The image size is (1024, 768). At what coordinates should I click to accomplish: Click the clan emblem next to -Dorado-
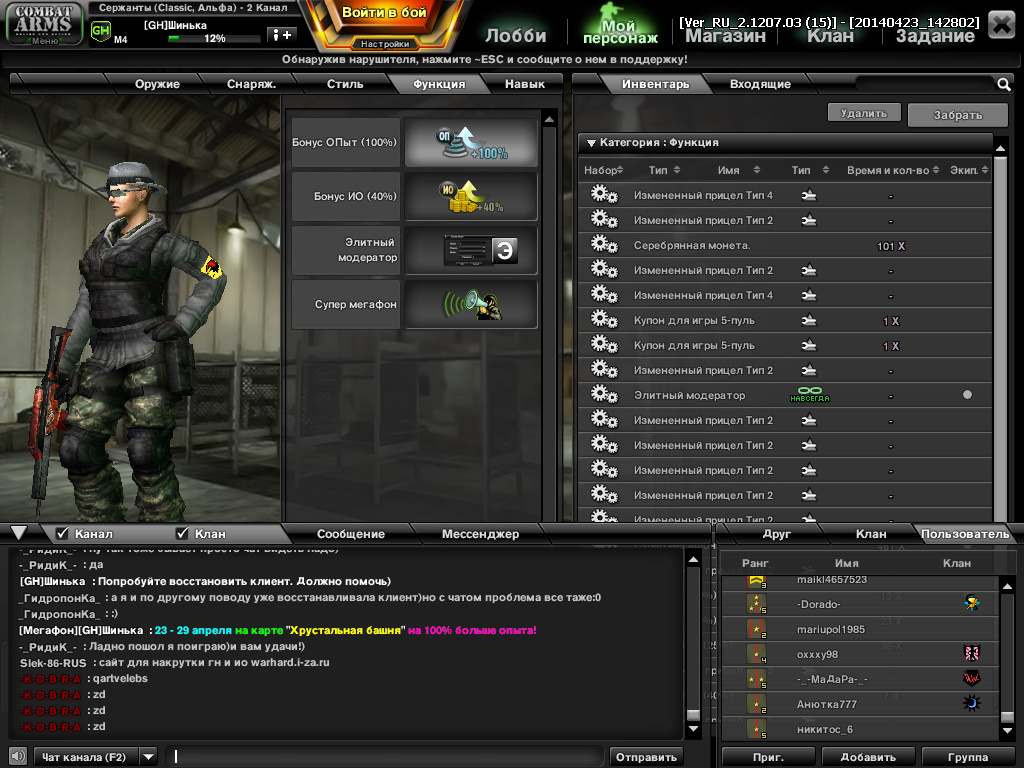tap(972, 603)
